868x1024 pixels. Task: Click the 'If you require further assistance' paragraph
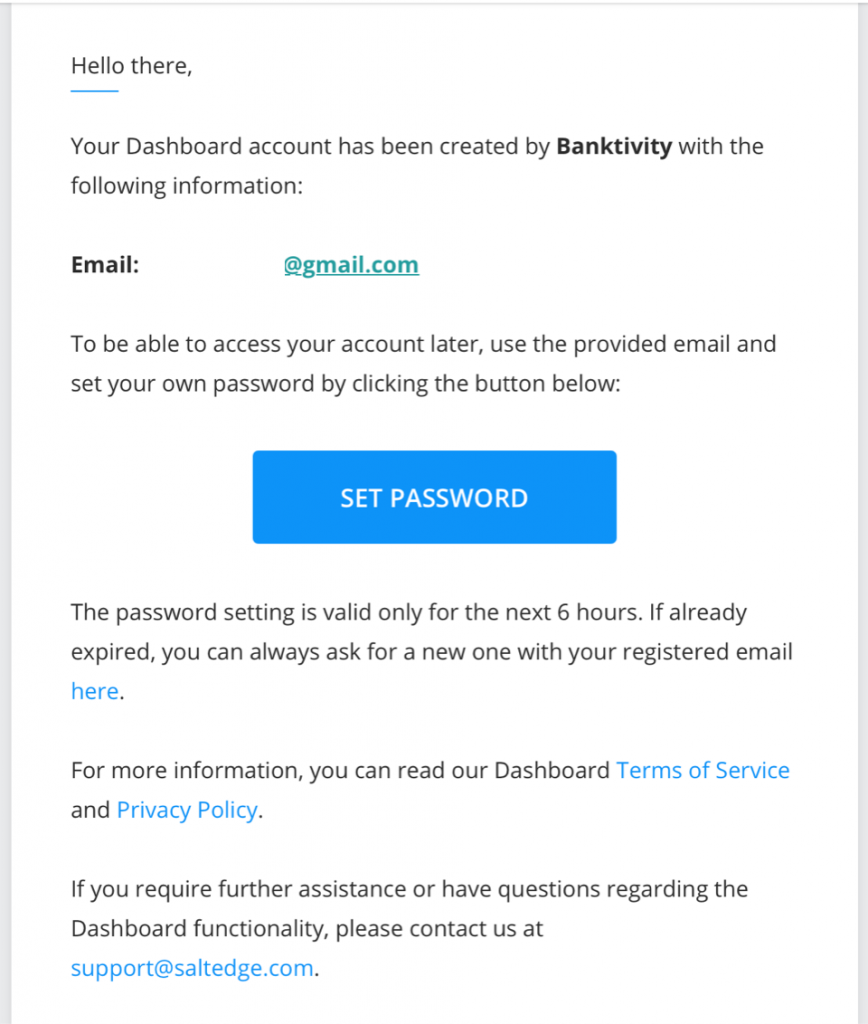(410, 889)
